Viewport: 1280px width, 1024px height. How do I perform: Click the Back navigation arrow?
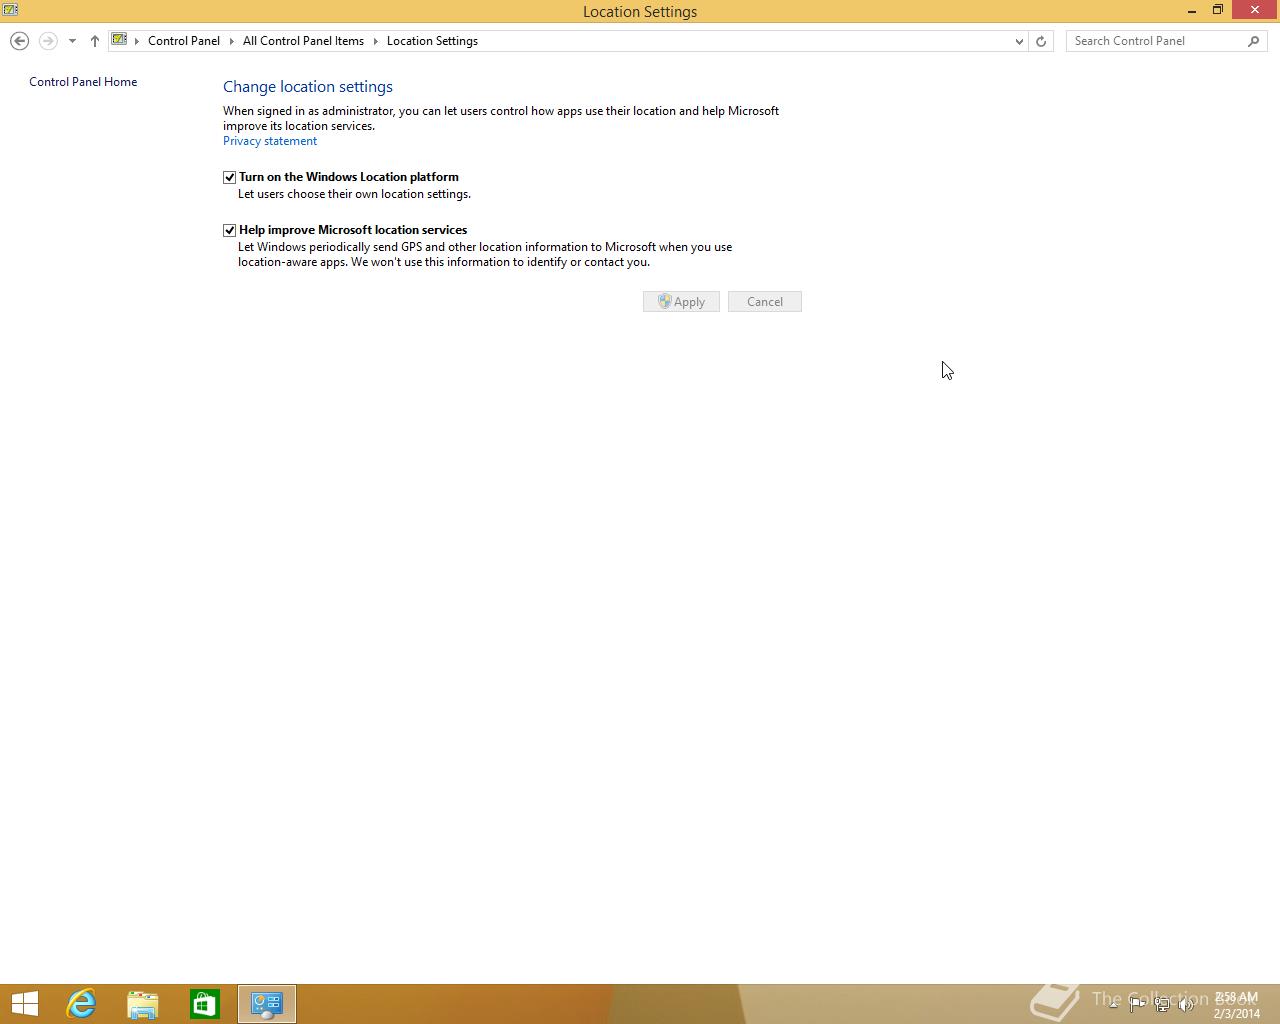19,41
